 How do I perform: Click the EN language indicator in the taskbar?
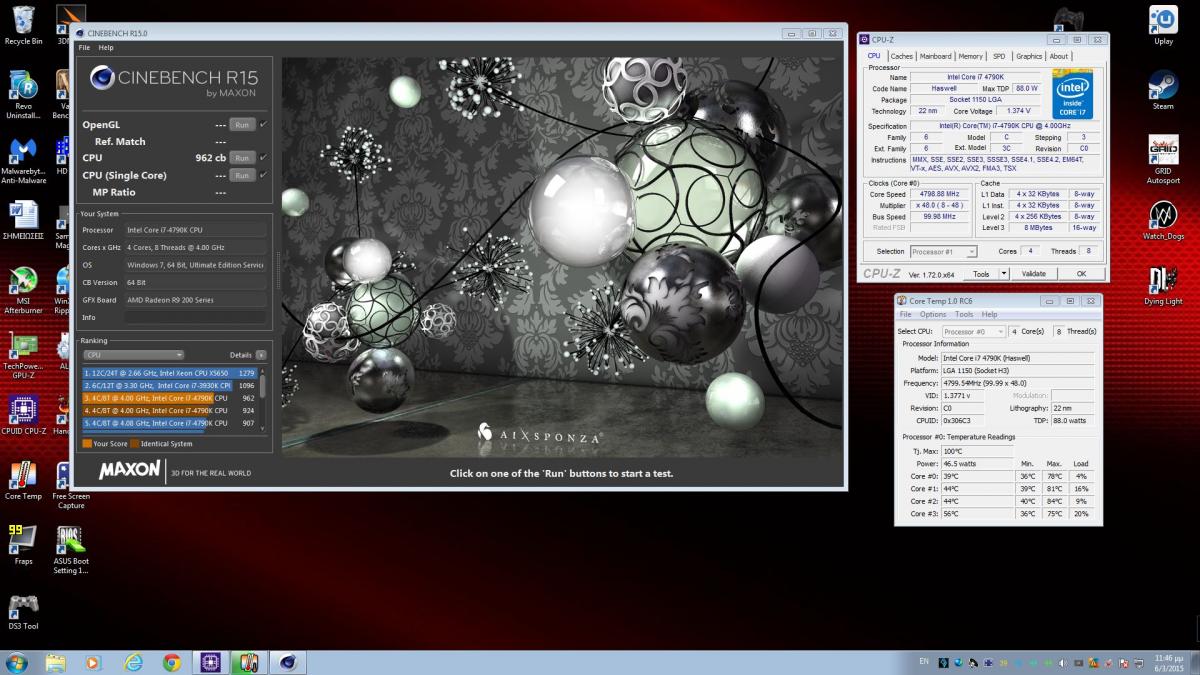click(923, 662)
